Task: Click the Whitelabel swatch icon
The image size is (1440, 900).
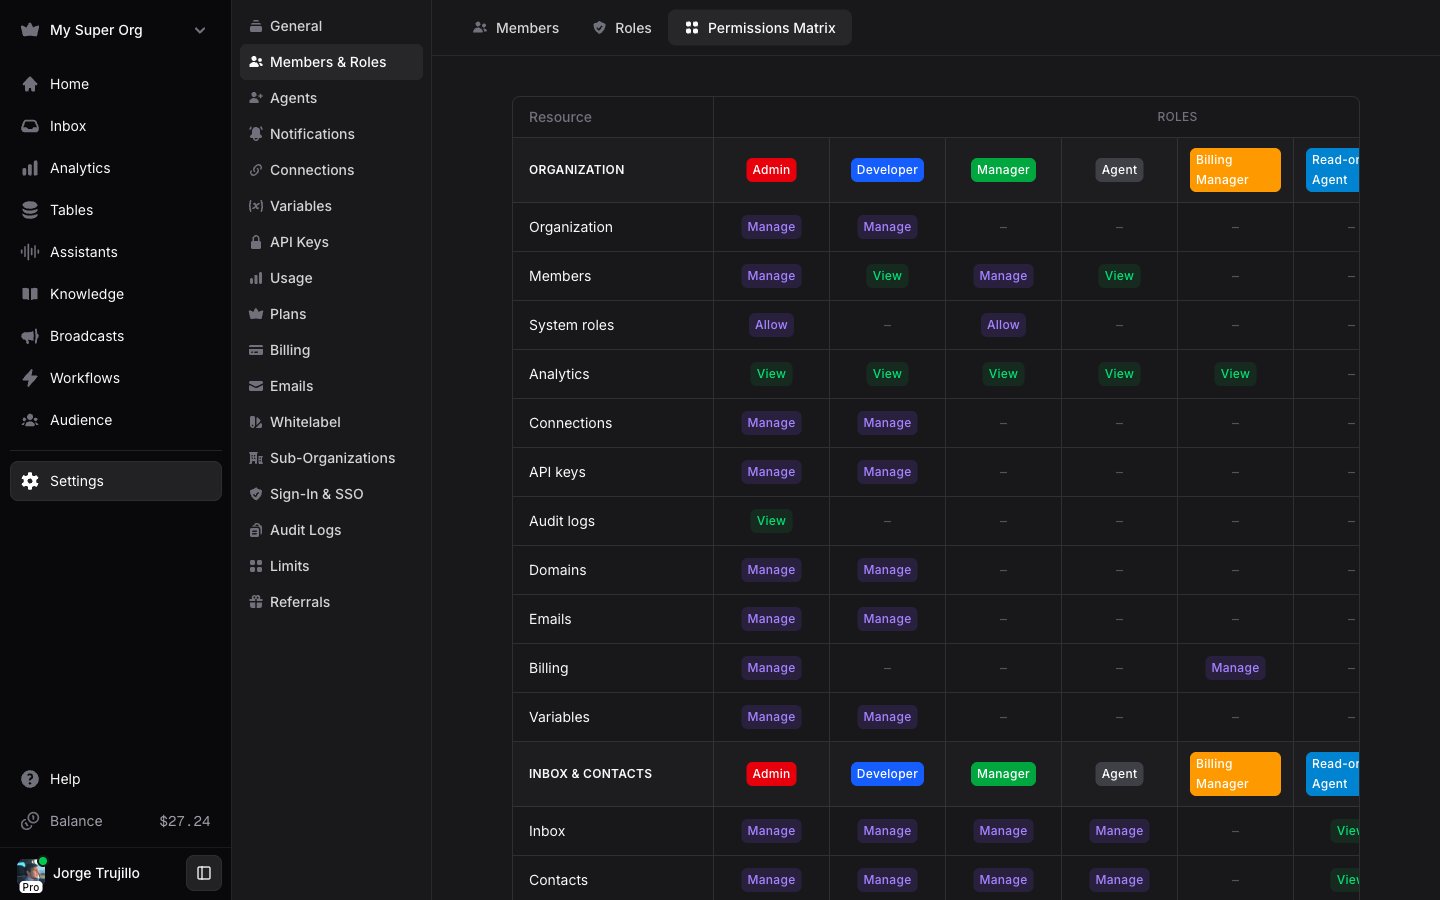Action: point(256,422)
